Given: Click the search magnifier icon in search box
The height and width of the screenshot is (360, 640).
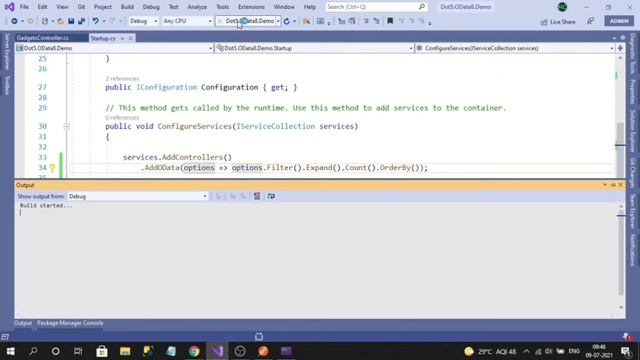Looking at the screenshot, I should click(422, 7).
